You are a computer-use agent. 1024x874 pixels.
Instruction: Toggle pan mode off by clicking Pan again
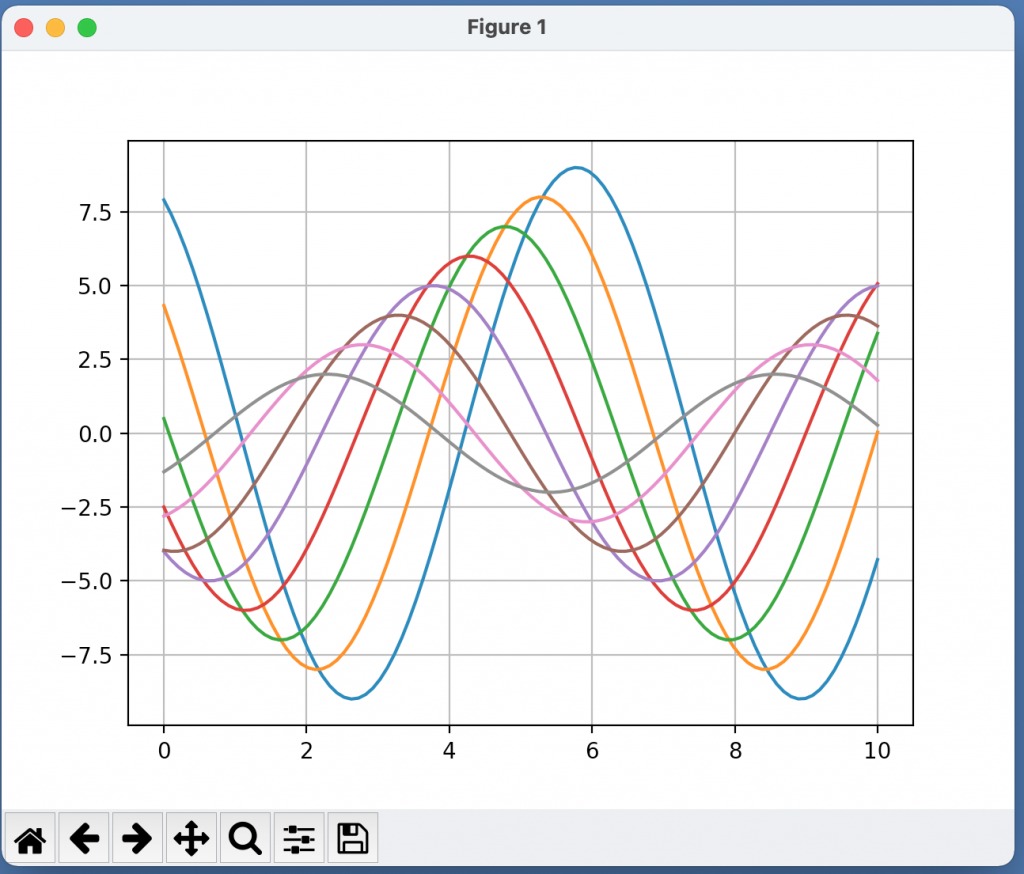(191, 838)
